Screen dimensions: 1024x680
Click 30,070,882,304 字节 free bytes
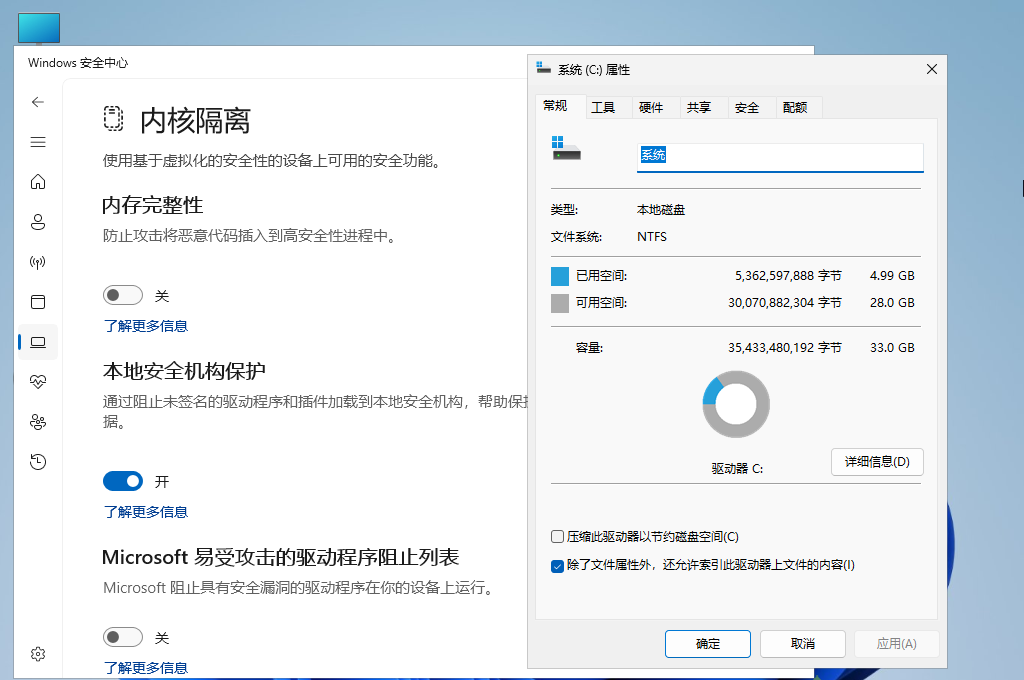coord(785,302)
